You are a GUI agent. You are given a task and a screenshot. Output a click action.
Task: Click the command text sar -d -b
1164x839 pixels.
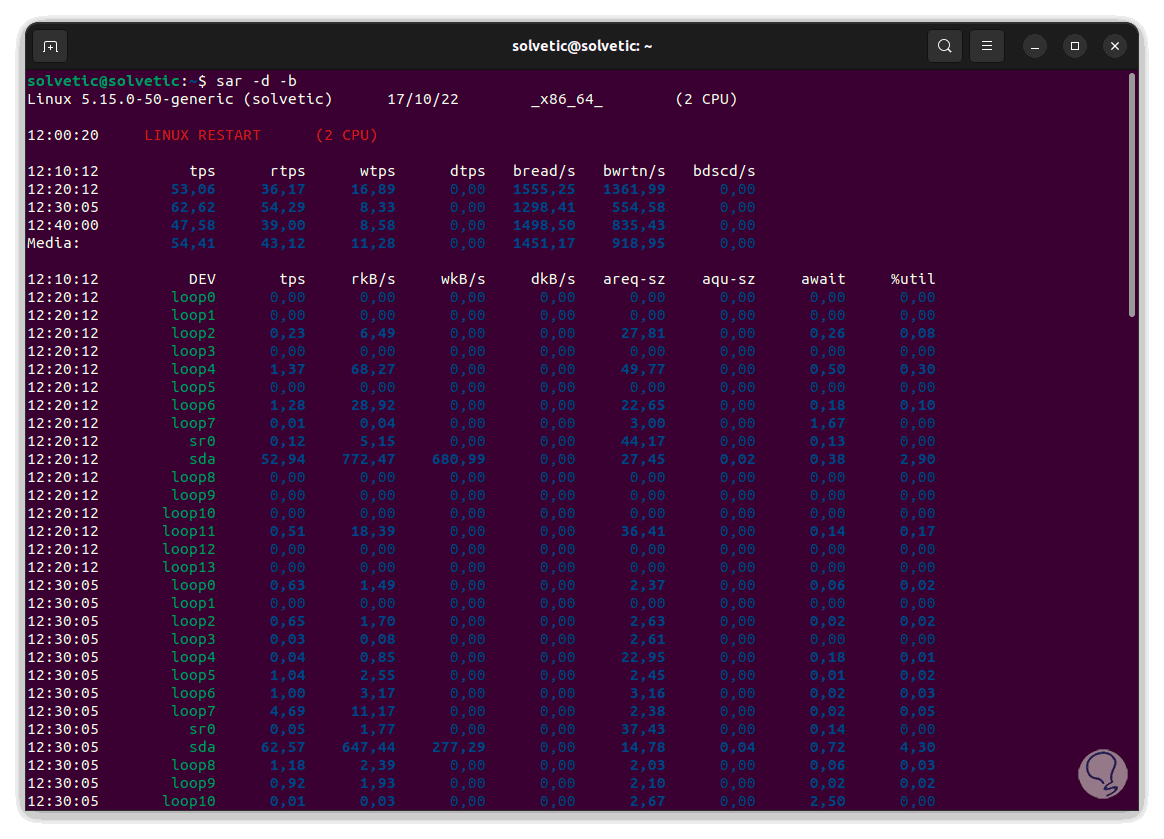click(x=256, y=81)
